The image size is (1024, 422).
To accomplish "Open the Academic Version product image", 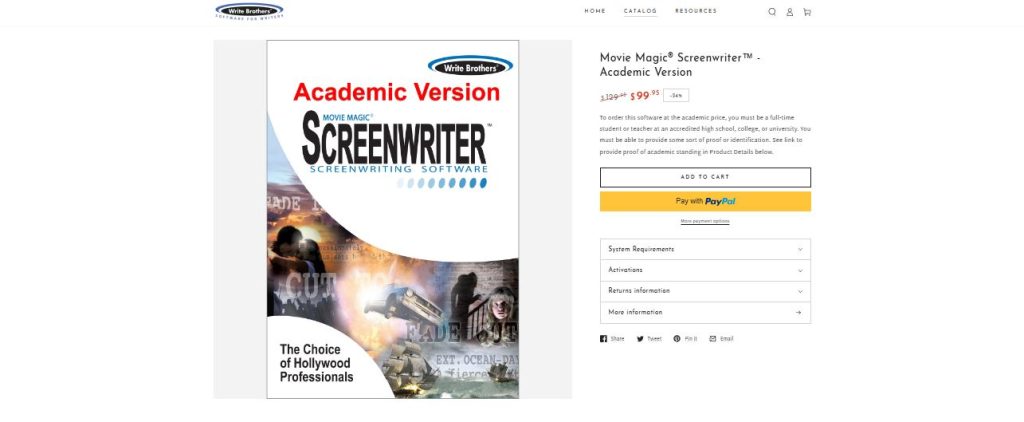I will (x=392, y=219).
